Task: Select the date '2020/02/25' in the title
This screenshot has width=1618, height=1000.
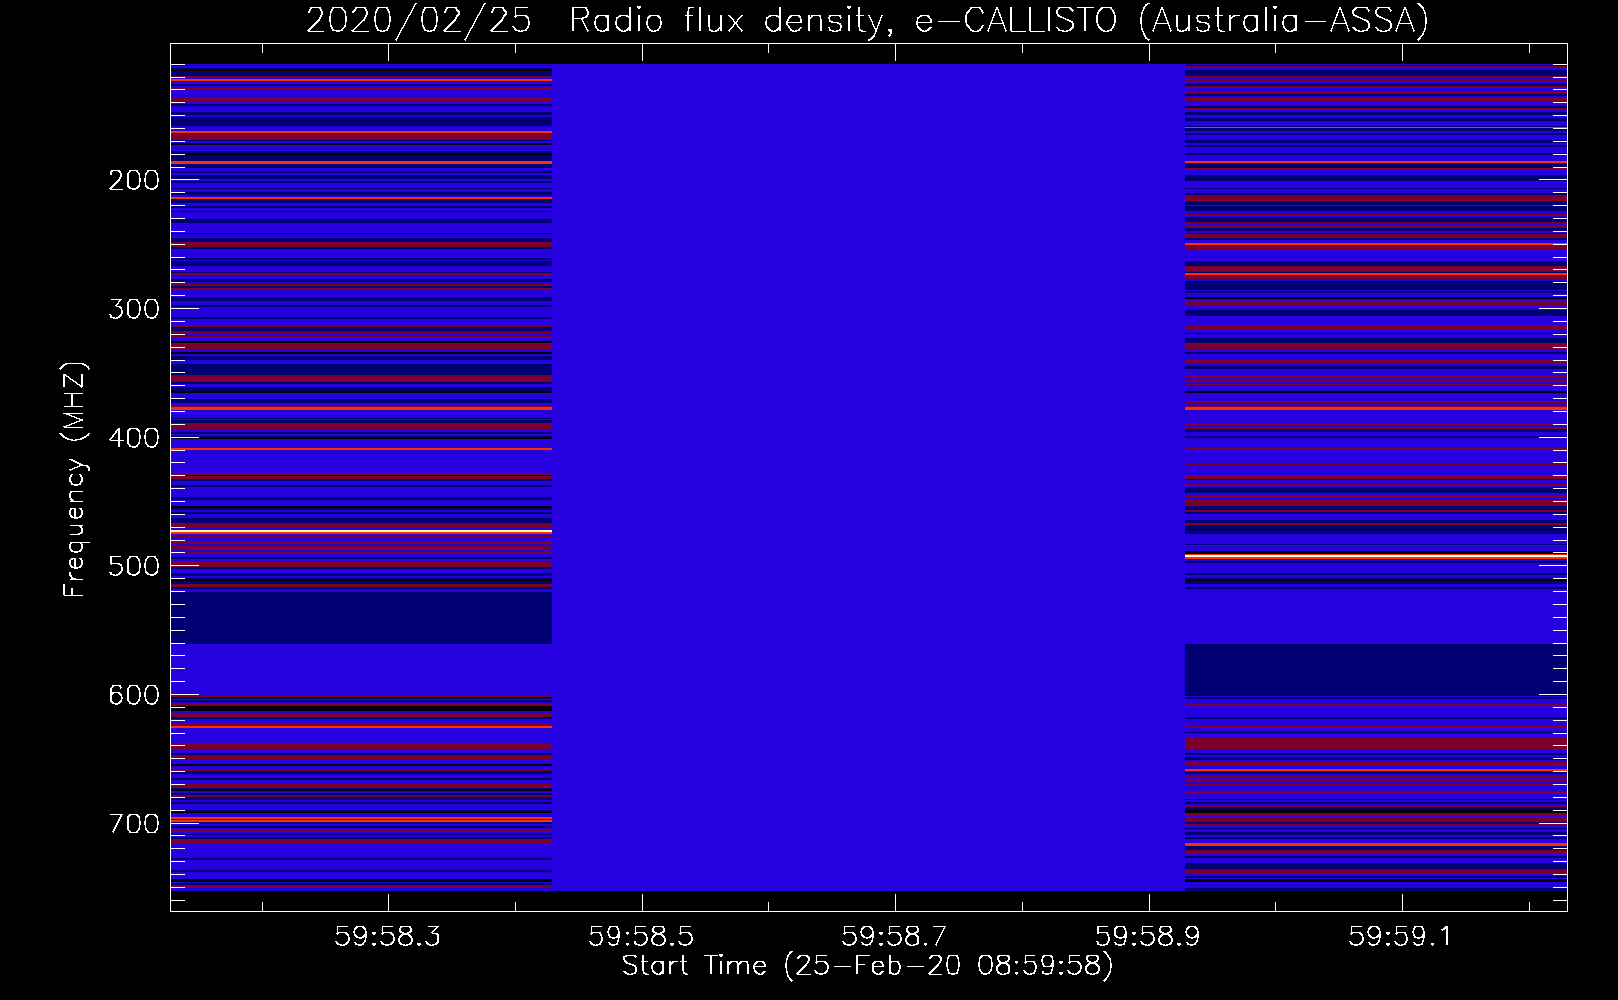Action: click(x=418, y=21)
